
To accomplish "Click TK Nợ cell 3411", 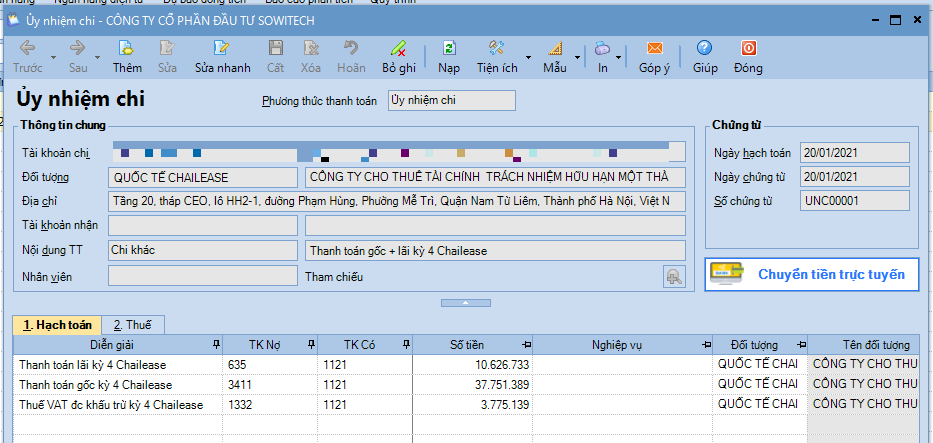I will [x=271, y=385].
